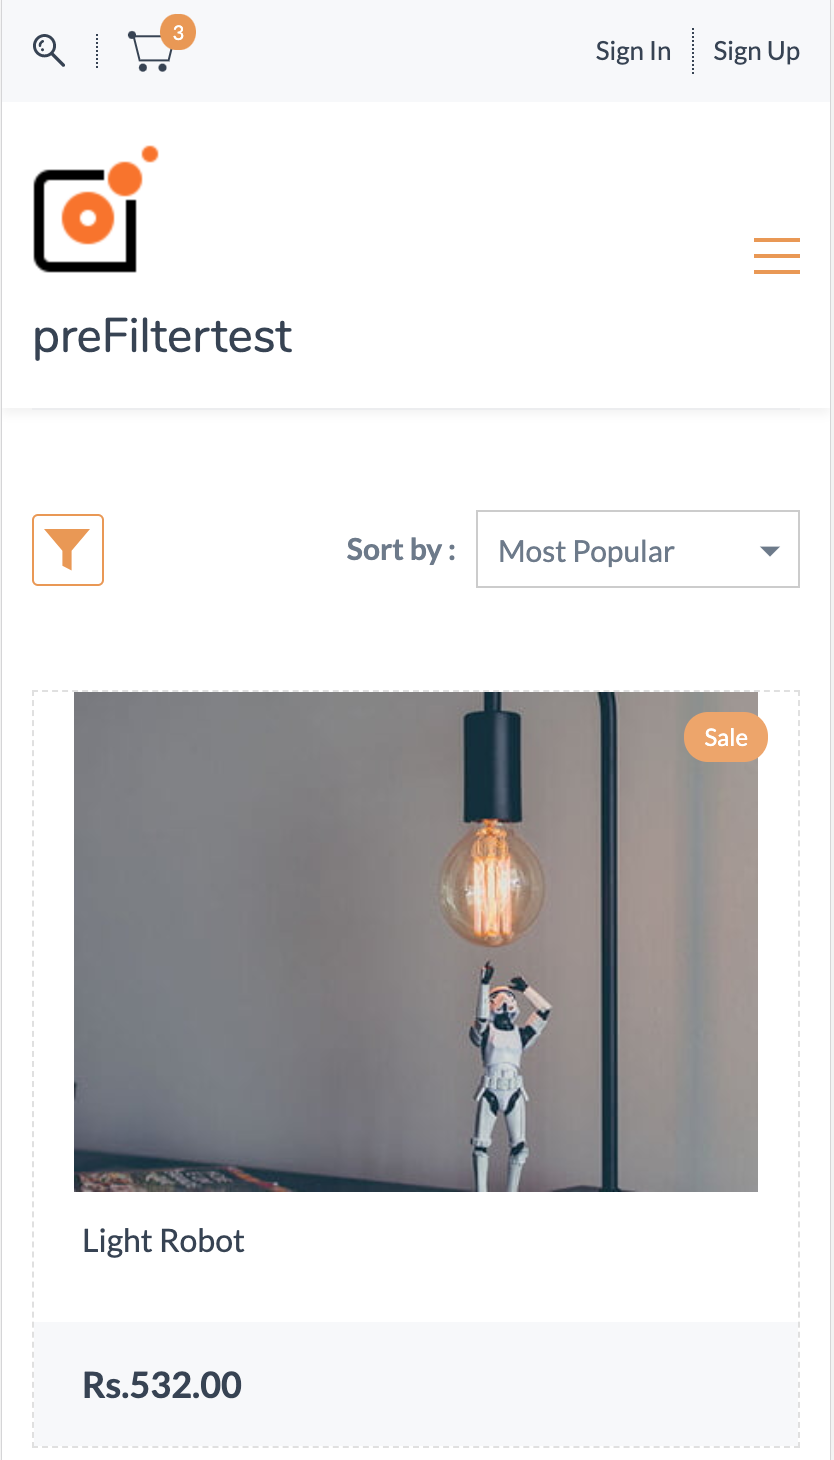The width and height of the screenshot is (834, 1460).
Task: Click the Sort by label
Action: click(x=400, y=550)
